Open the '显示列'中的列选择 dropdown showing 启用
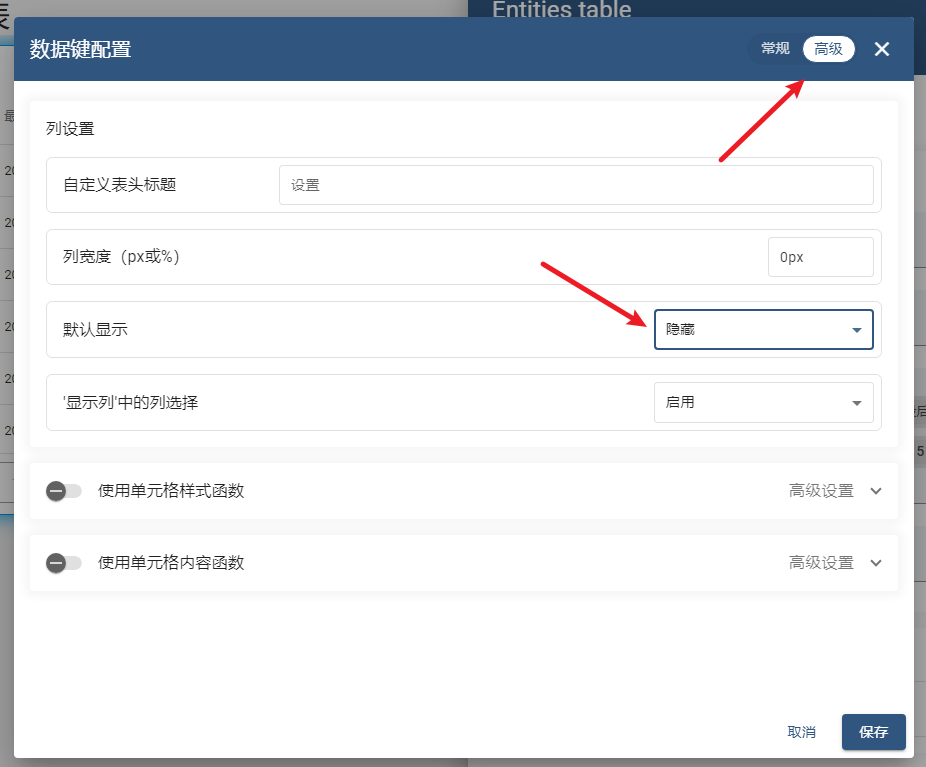The image size is (926, 767). (x=763, y=402)
